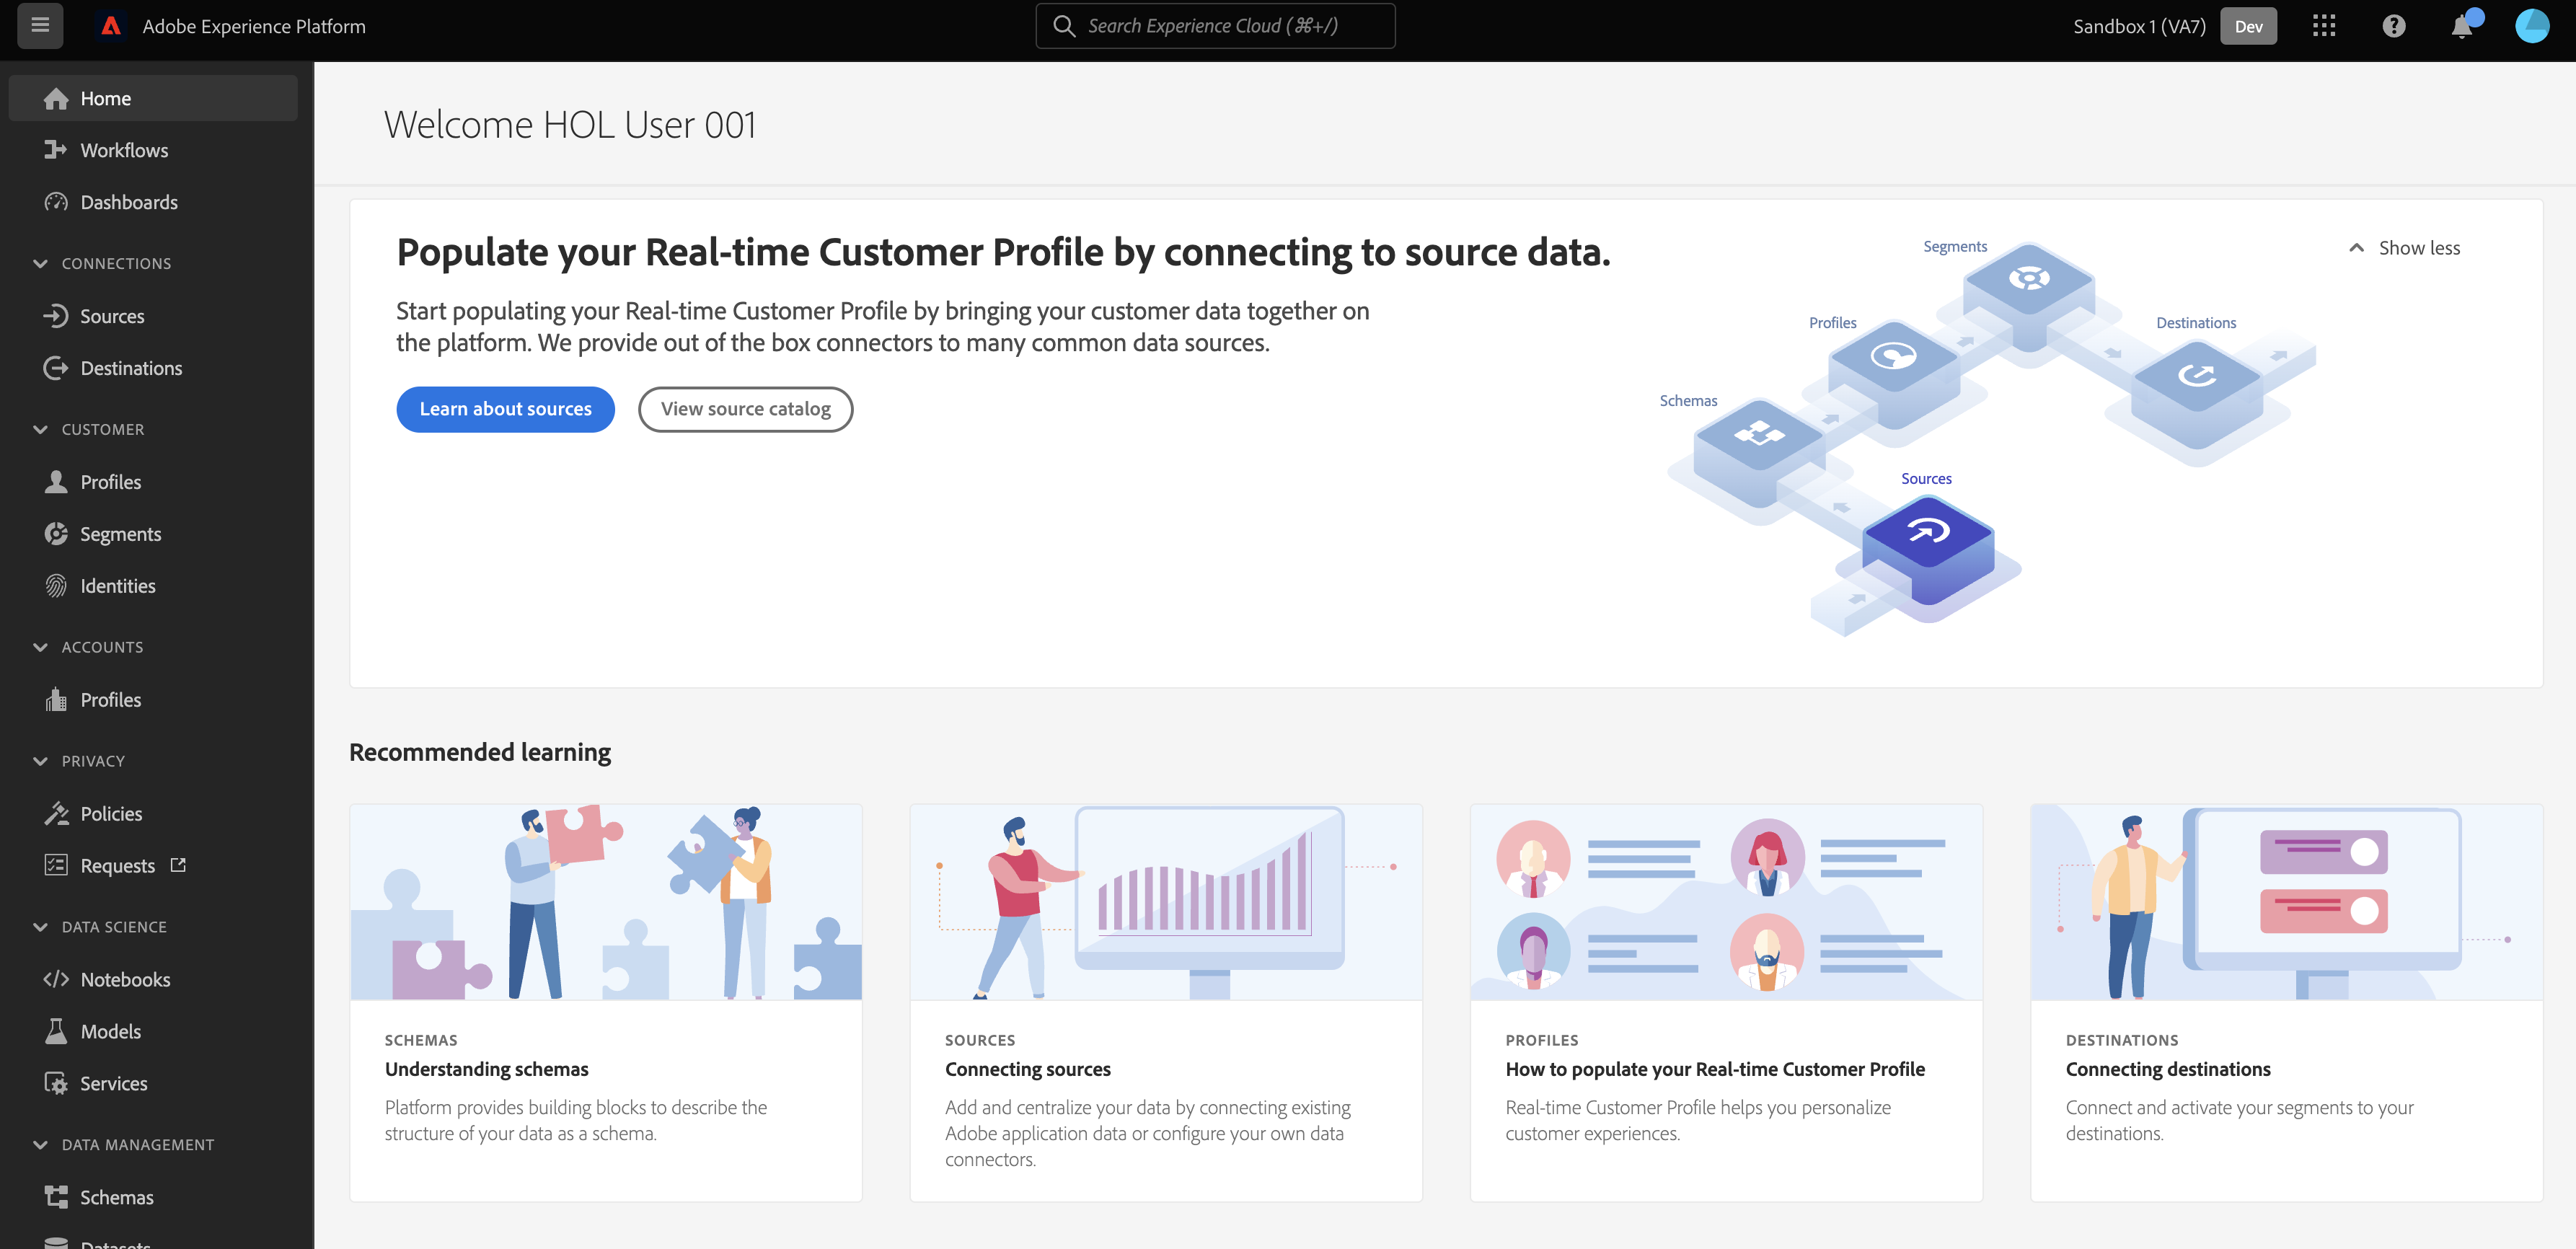Click the Models flask icon
The width and height of the screenshot is (2576, 1249).
56,1031
